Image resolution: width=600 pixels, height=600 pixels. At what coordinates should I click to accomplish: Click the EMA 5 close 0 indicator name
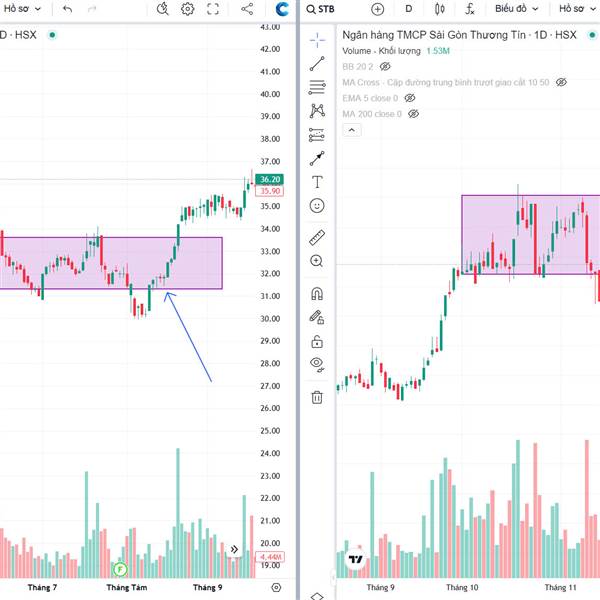(x=370, y=98)
